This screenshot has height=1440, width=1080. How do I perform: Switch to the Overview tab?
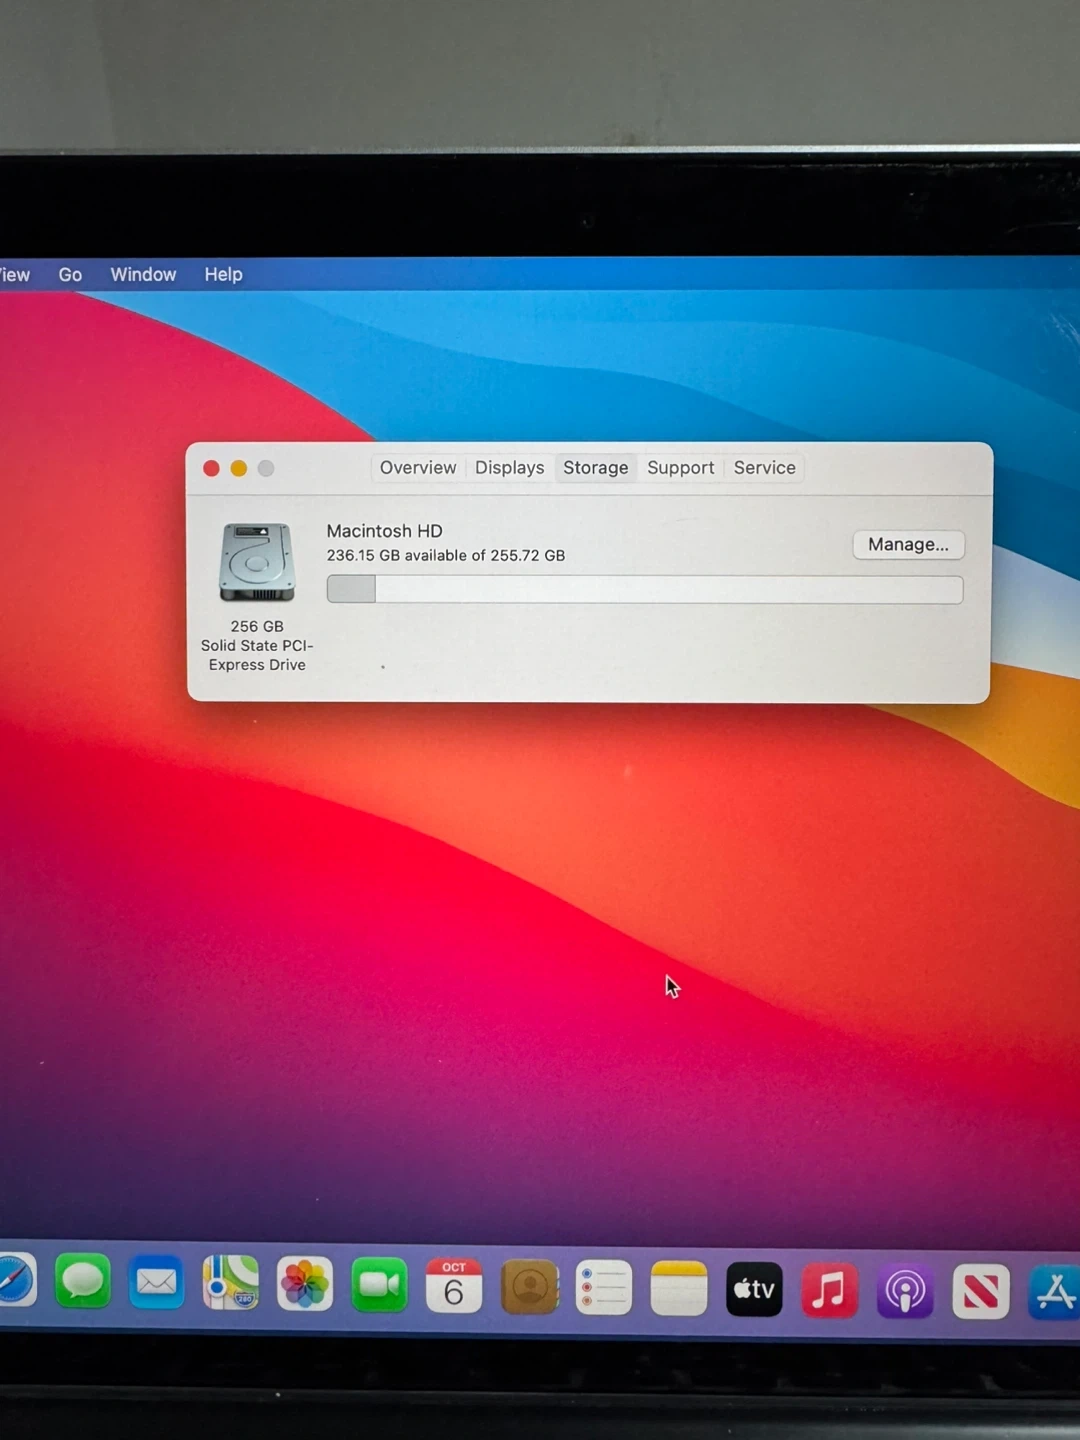point(418,468)
